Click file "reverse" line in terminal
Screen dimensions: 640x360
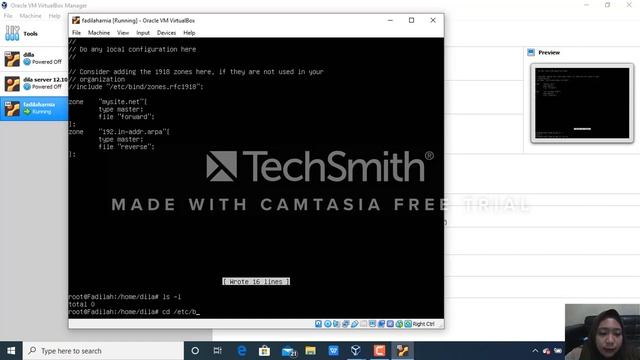pos(127,147)
